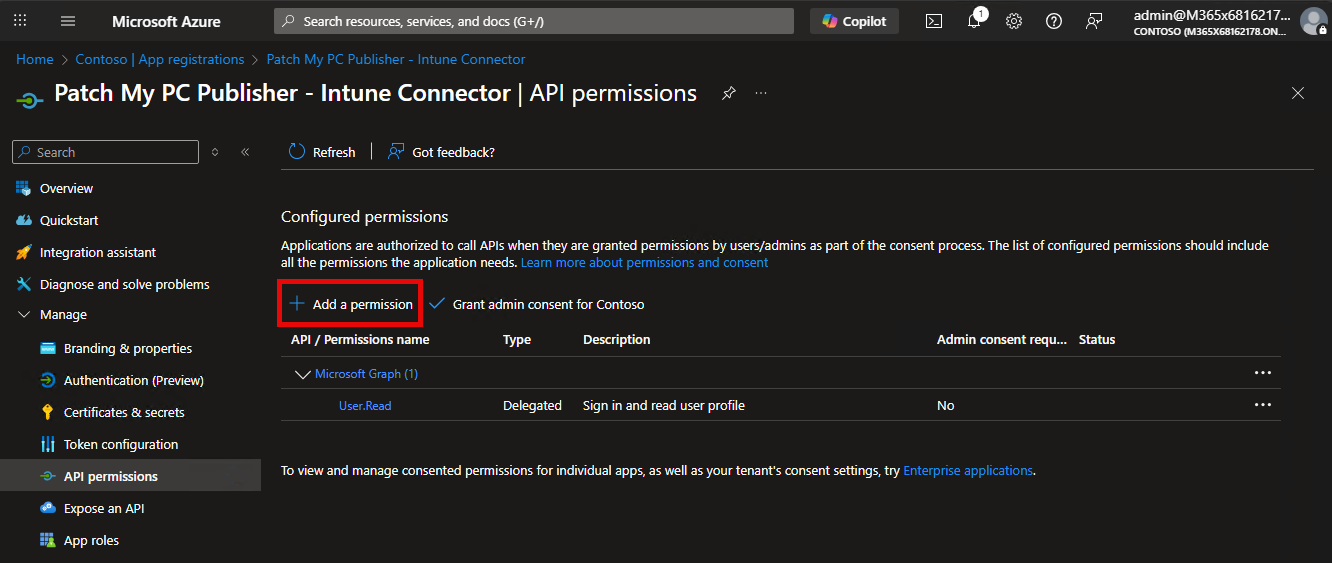The width and height of the screenshot is (1332, 563).
Task: Open the notifications bell
Action: (x=975, y=21)
